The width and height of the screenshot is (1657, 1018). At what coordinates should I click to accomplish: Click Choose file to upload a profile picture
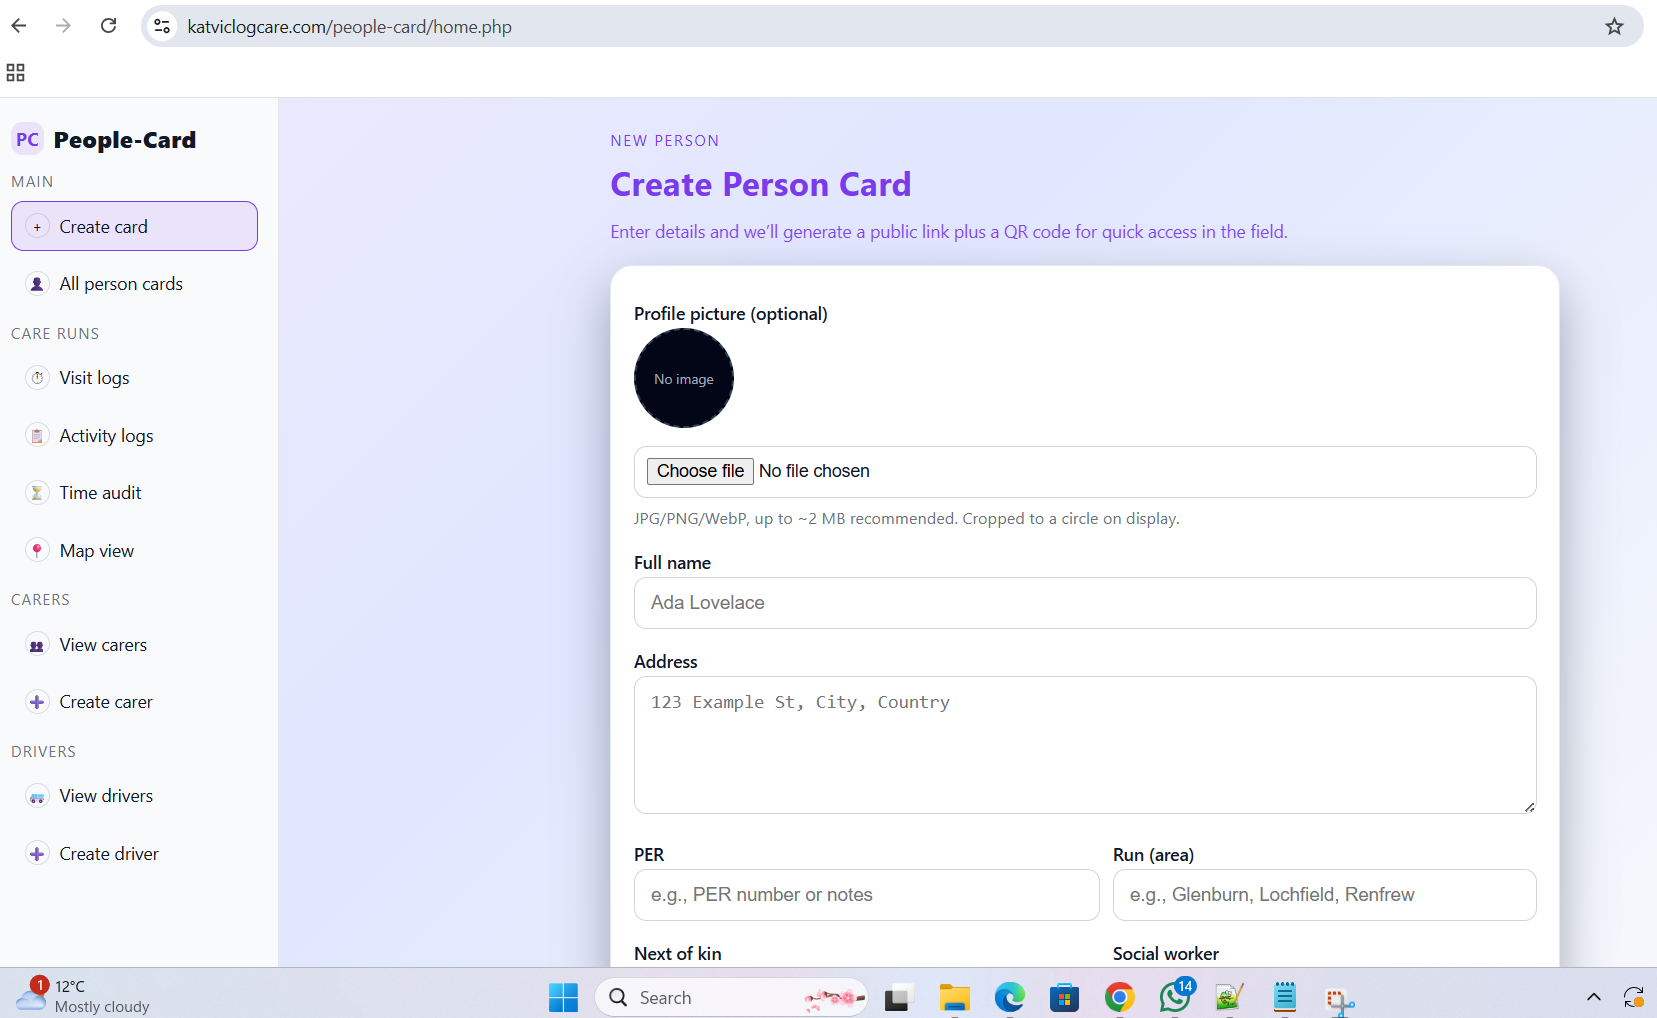699,471
